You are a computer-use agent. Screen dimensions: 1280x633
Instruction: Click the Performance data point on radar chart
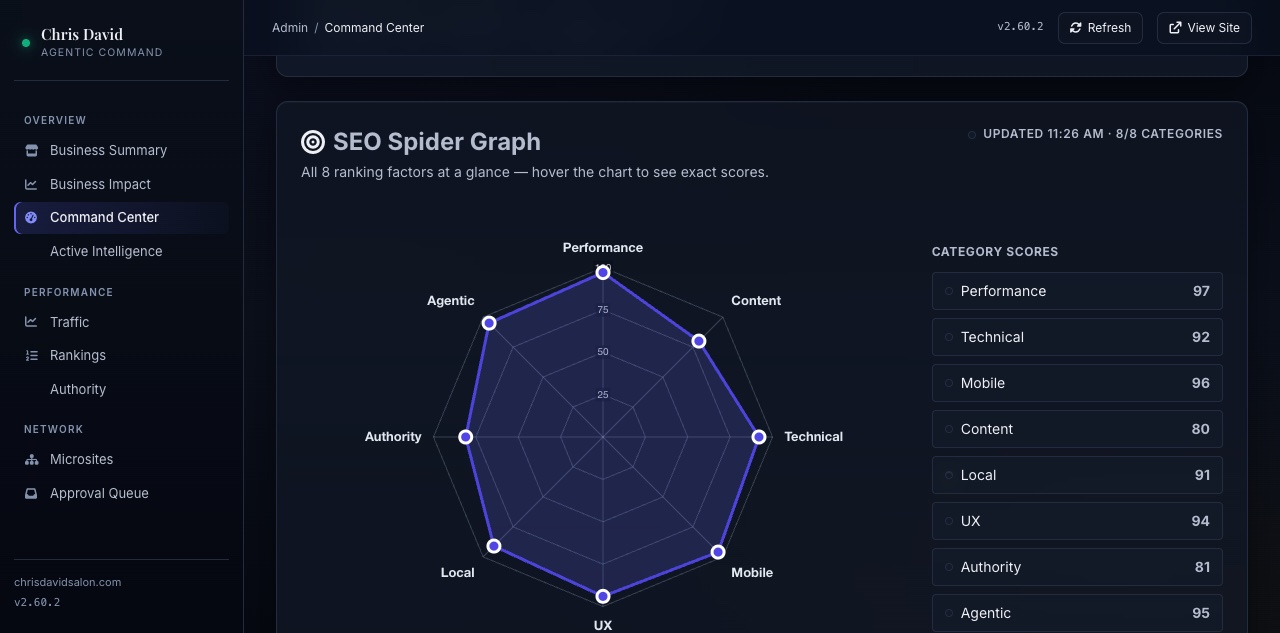[603, 272]
